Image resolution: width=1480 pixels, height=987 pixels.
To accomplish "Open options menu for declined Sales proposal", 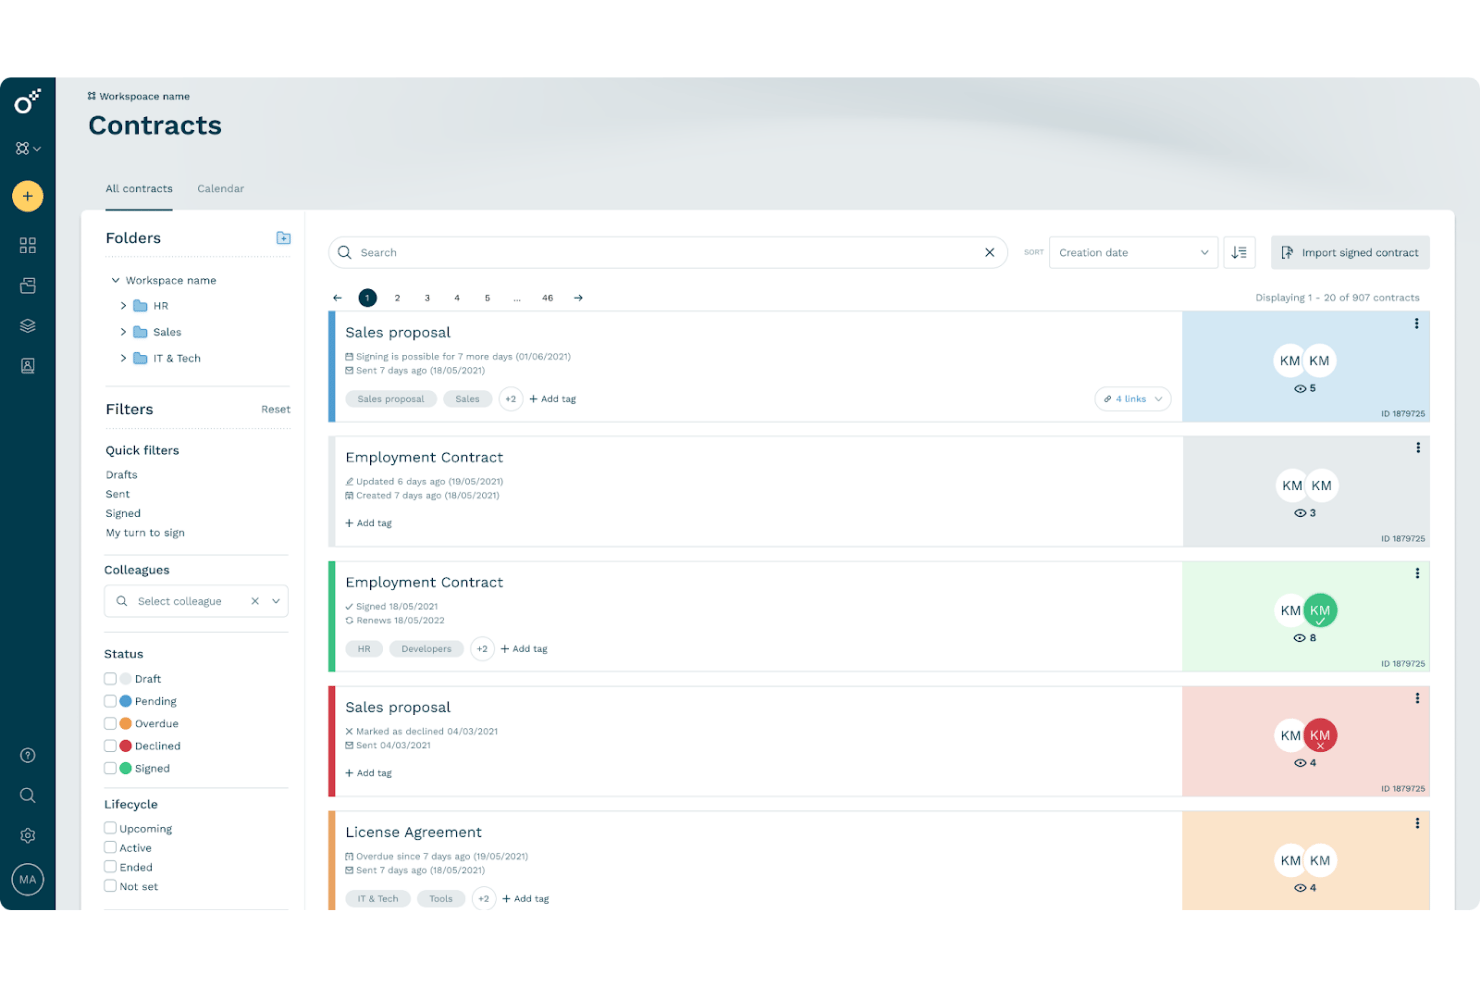I will point(1417,698).
